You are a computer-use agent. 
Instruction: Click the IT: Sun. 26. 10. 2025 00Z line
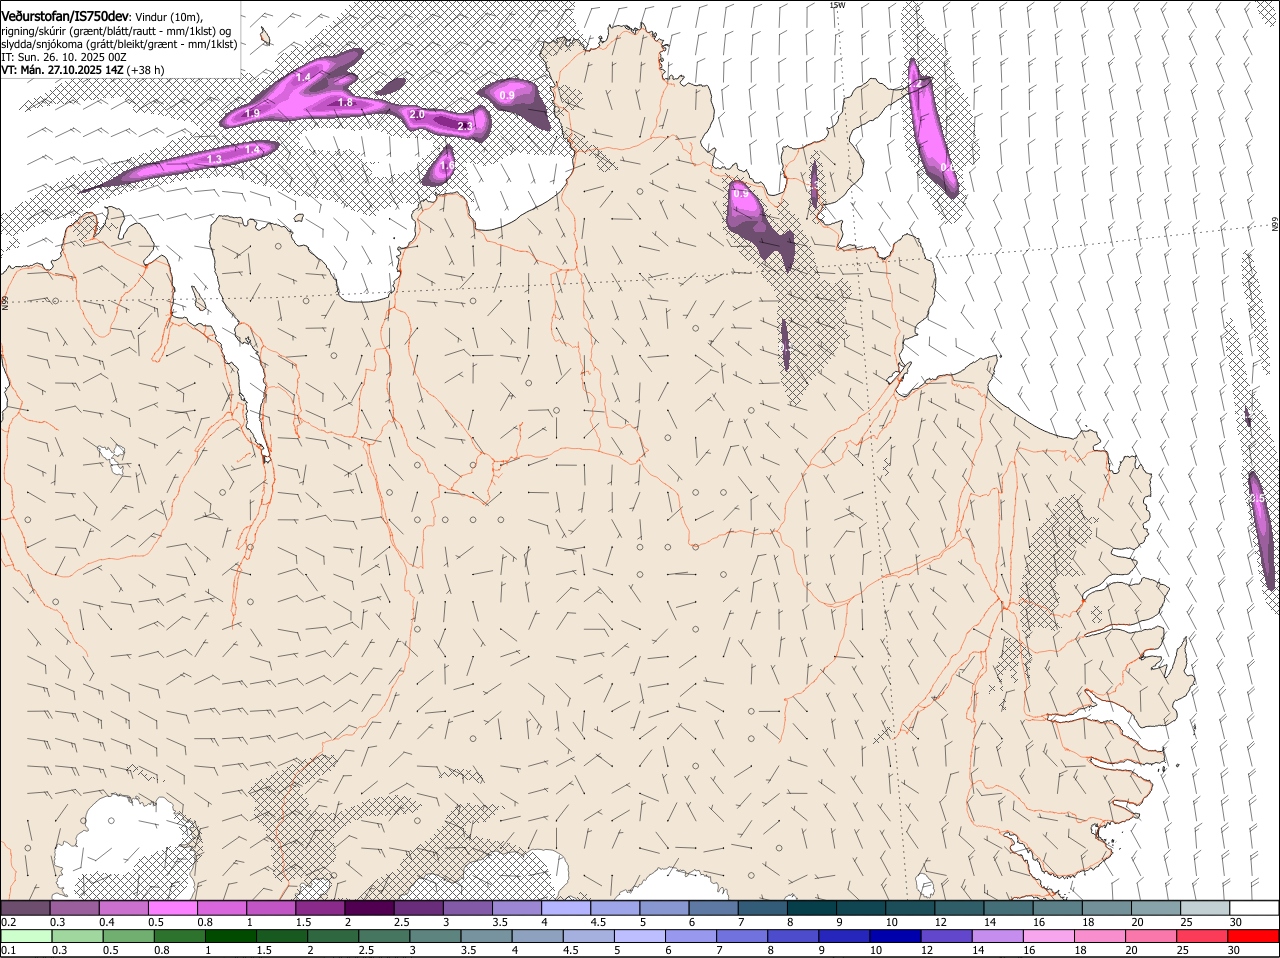point(63,58)
